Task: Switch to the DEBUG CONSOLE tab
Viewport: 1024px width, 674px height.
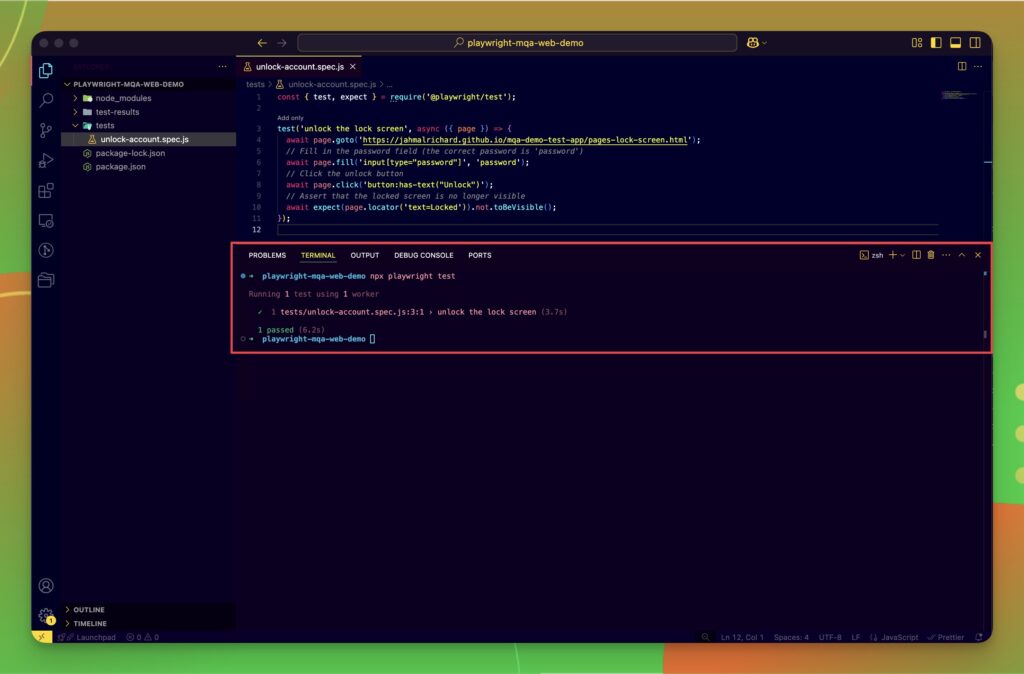Action: 423,255
